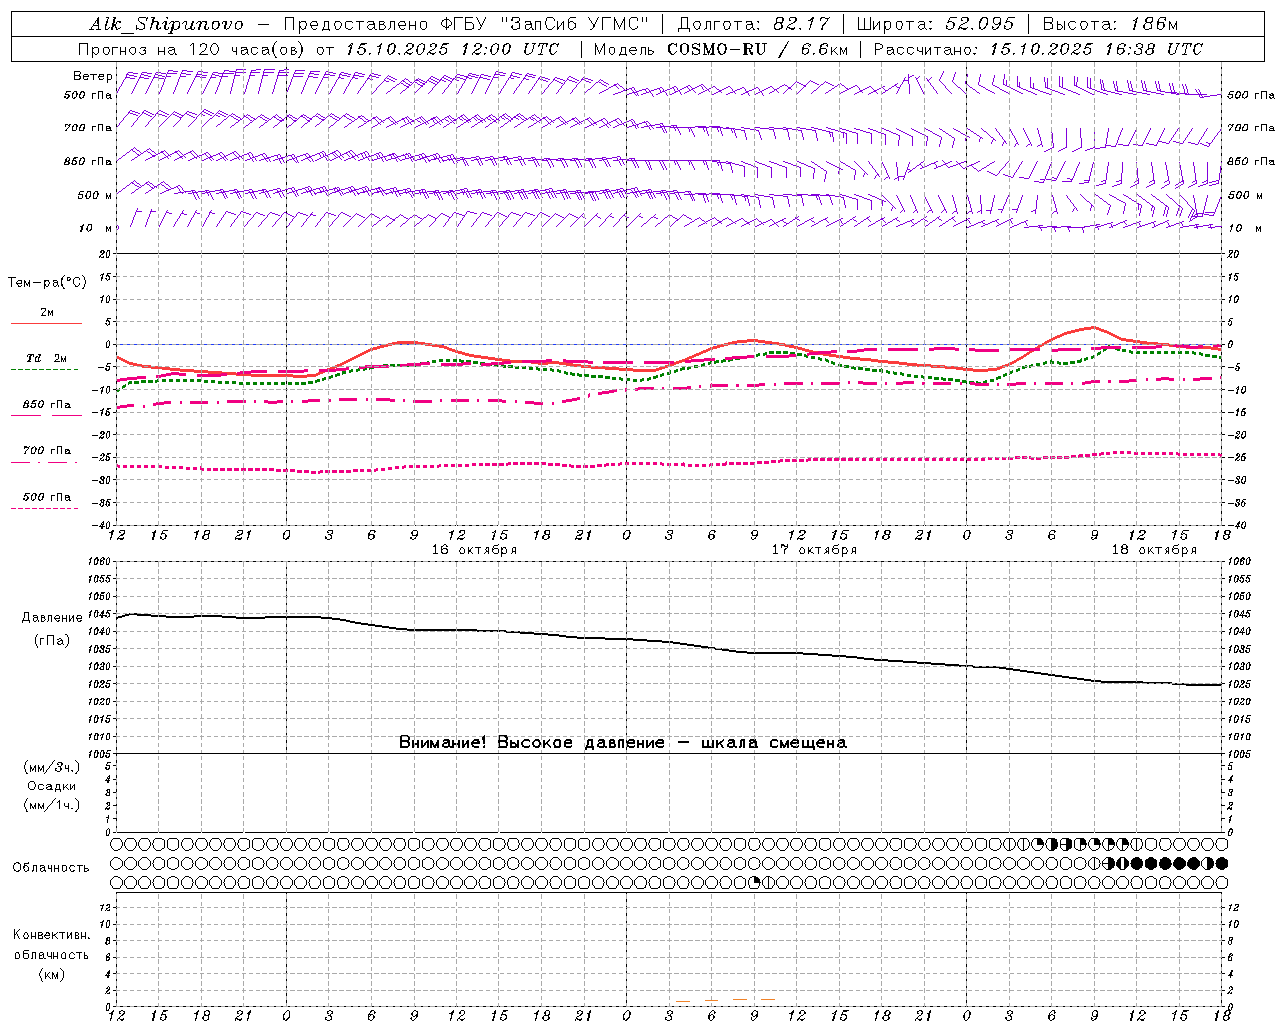This screenshot has width=1280, height=1024.
Task: Click the Давление panel label
Action: [x=52, y=618]
